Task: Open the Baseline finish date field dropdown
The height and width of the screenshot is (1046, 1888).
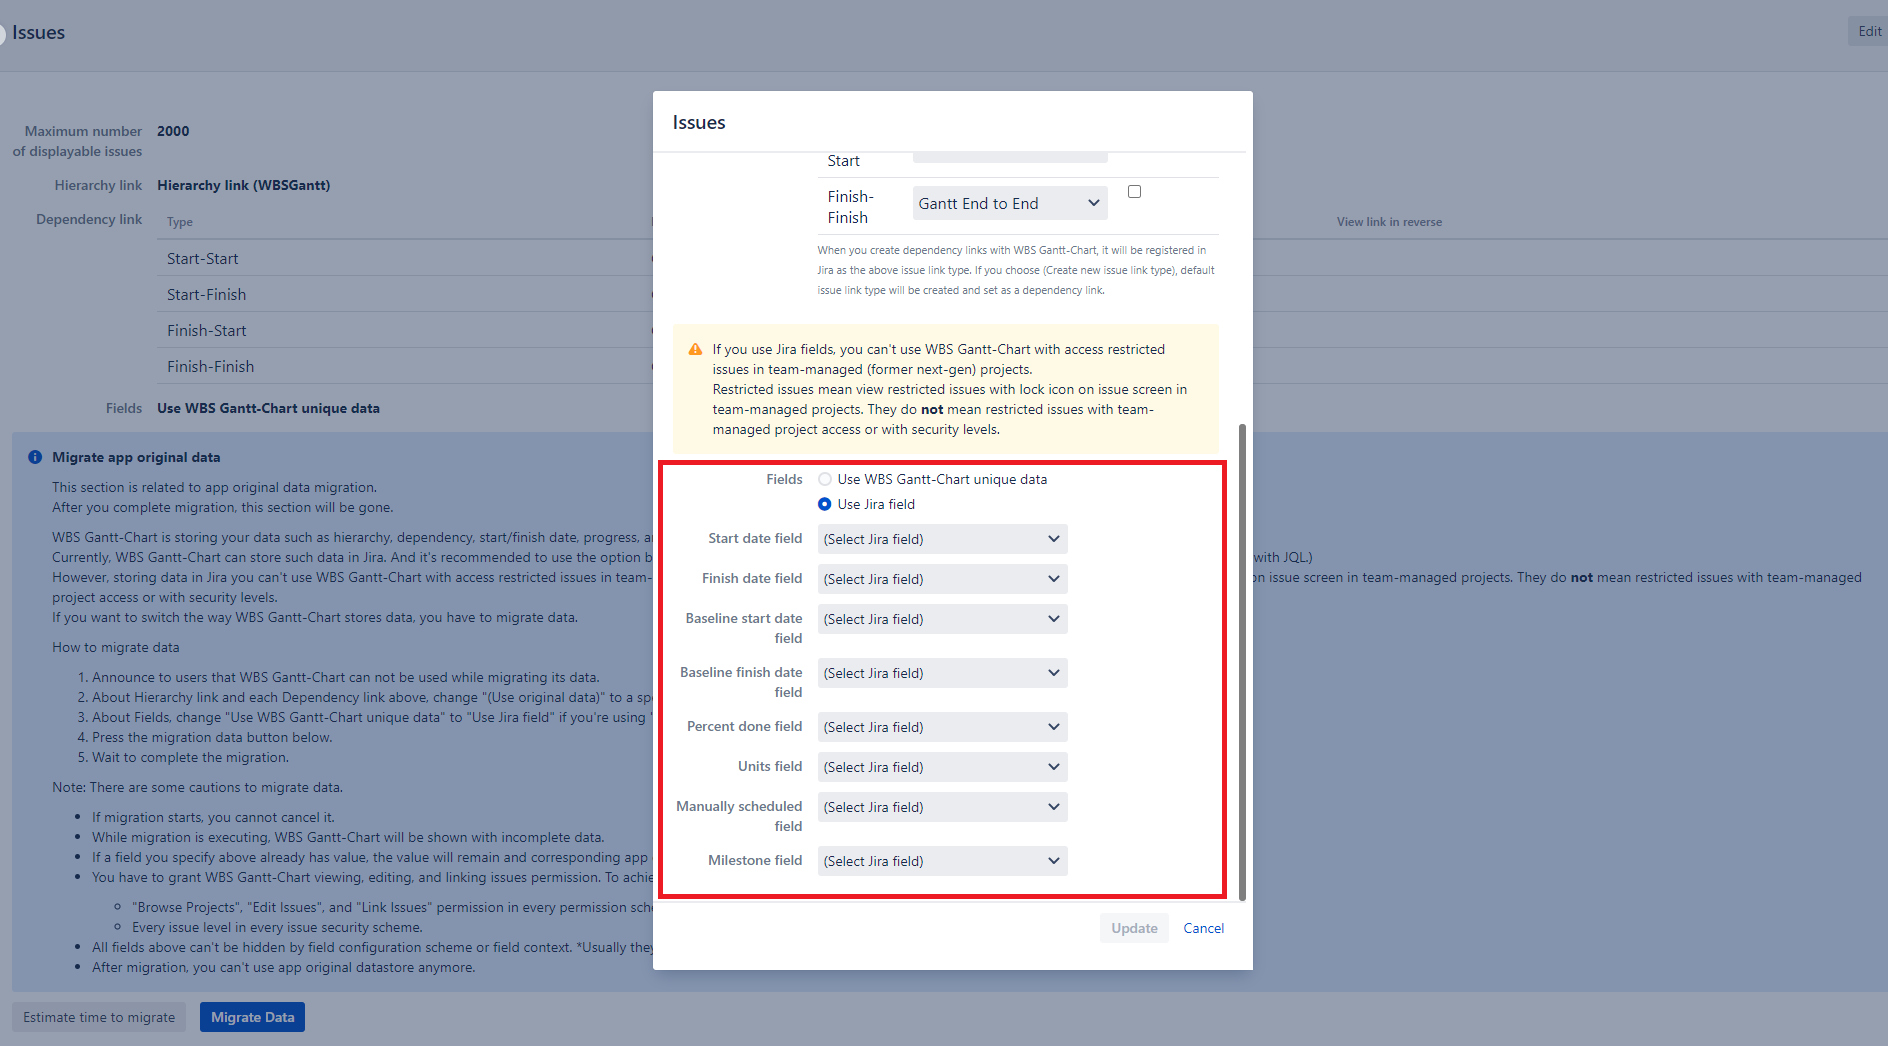Action: click(x=942, y=674)
